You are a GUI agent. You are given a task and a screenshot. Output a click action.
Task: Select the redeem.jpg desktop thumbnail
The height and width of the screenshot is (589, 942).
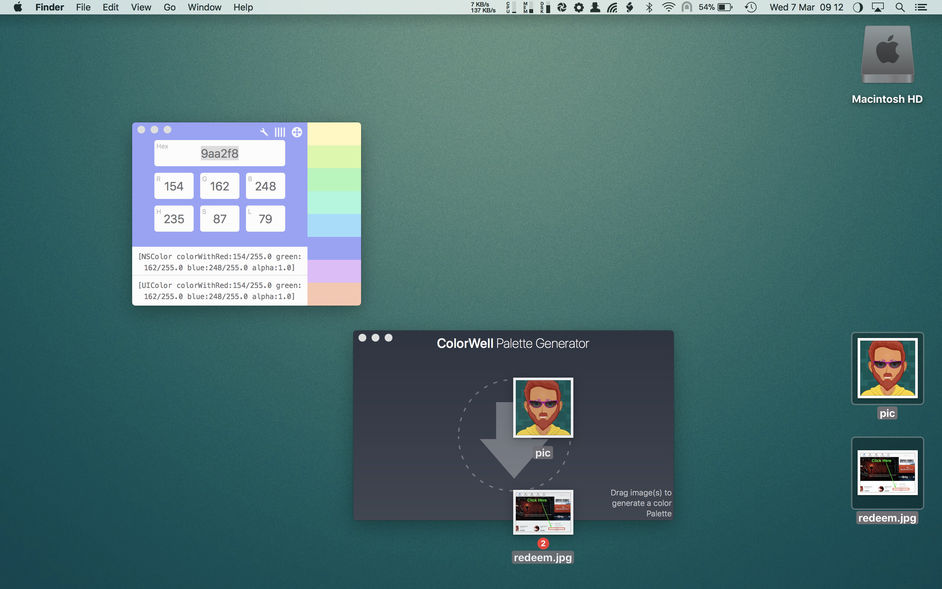pos(887,474)
